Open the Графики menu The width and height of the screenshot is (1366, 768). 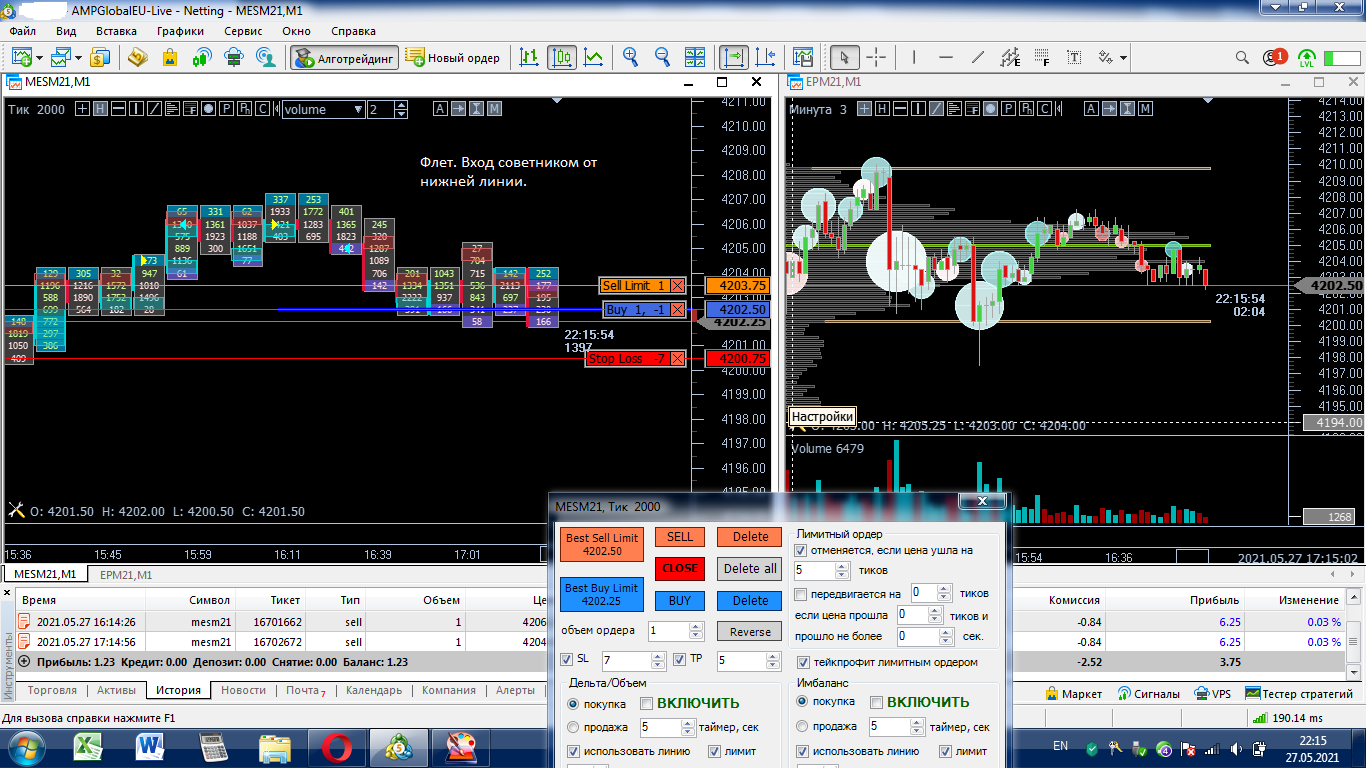(x=180, y=31)
